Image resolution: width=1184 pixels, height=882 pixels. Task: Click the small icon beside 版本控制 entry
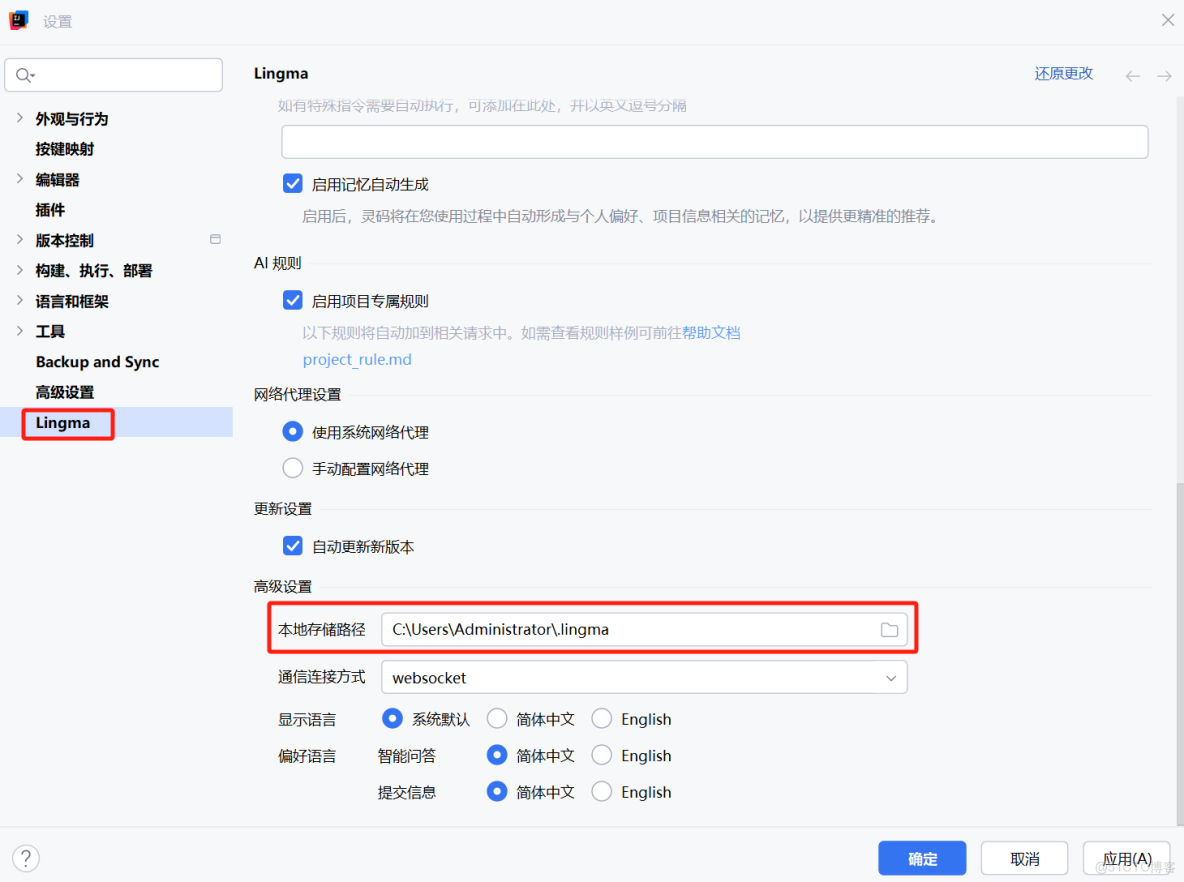(215, 239)
